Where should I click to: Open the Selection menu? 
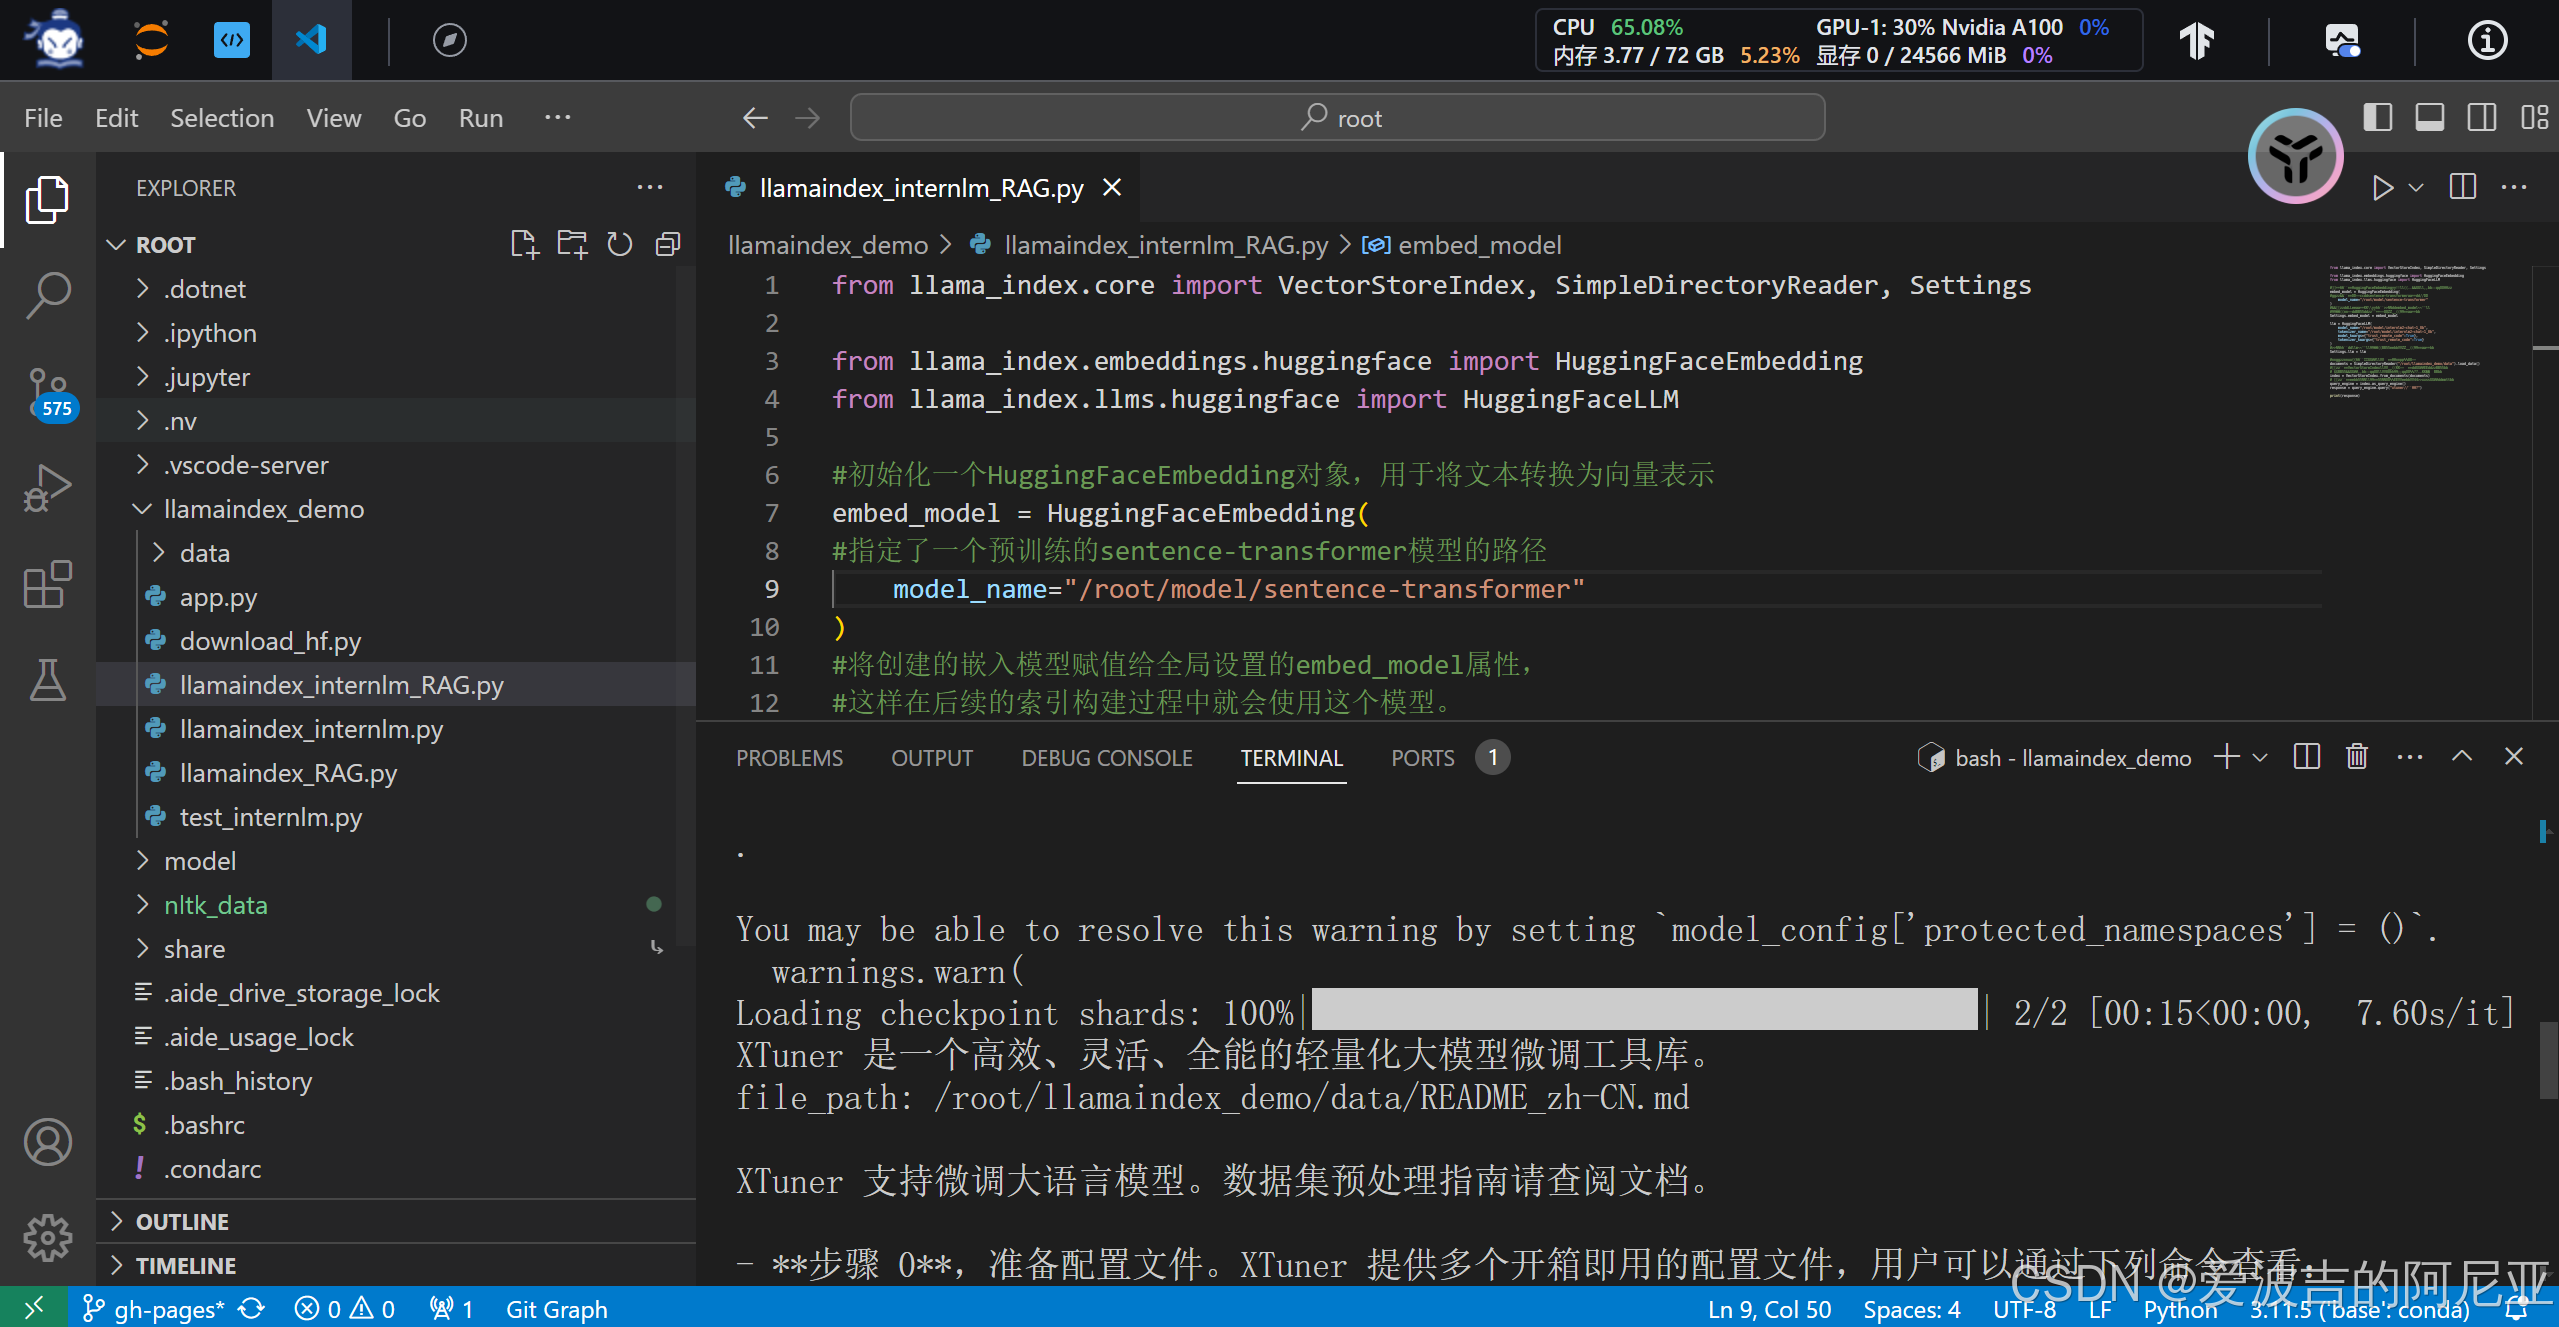click(x=221, y=118)
